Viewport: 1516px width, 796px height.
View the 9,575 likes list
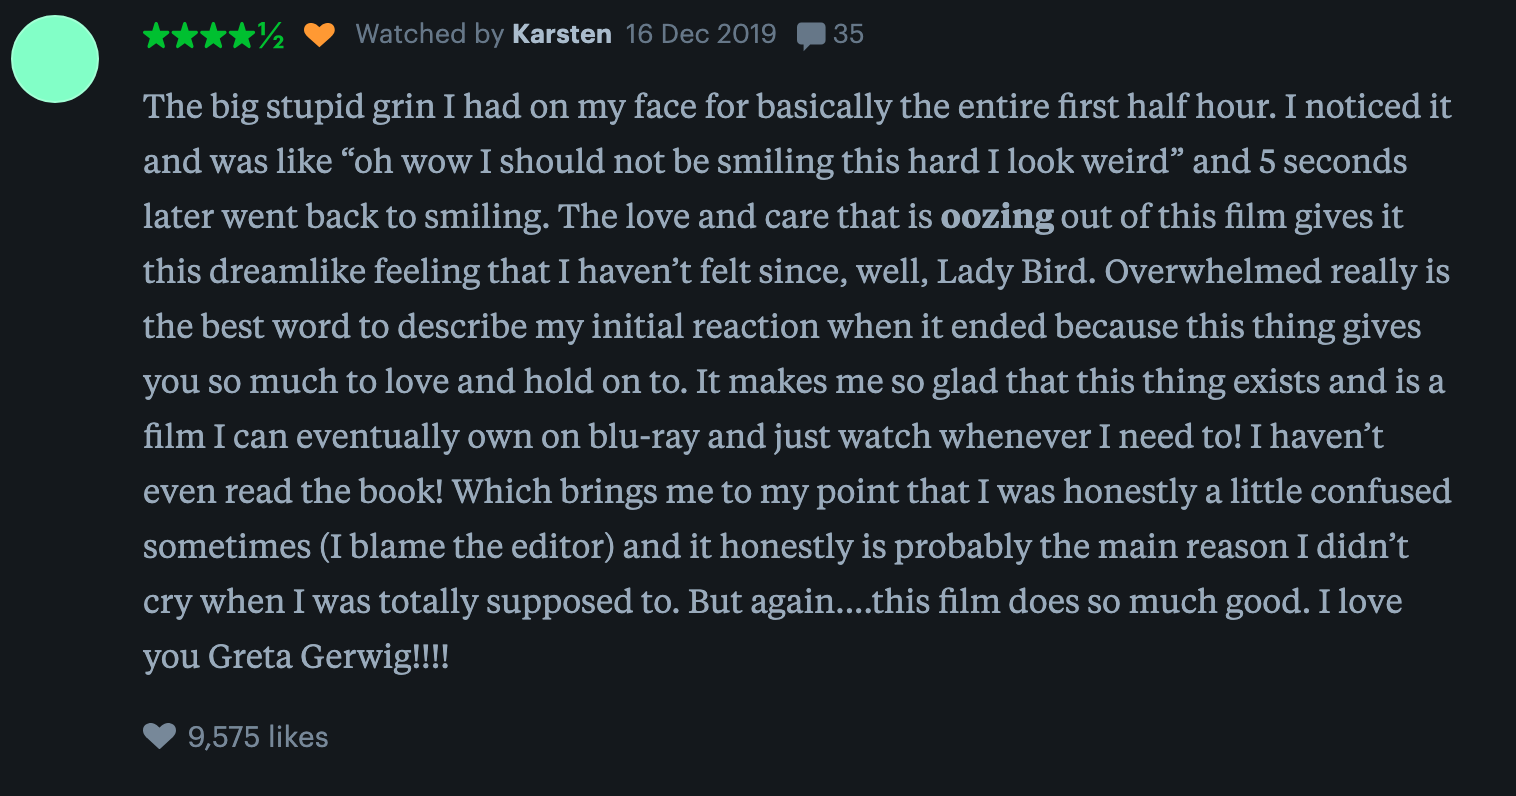point(258,737)
